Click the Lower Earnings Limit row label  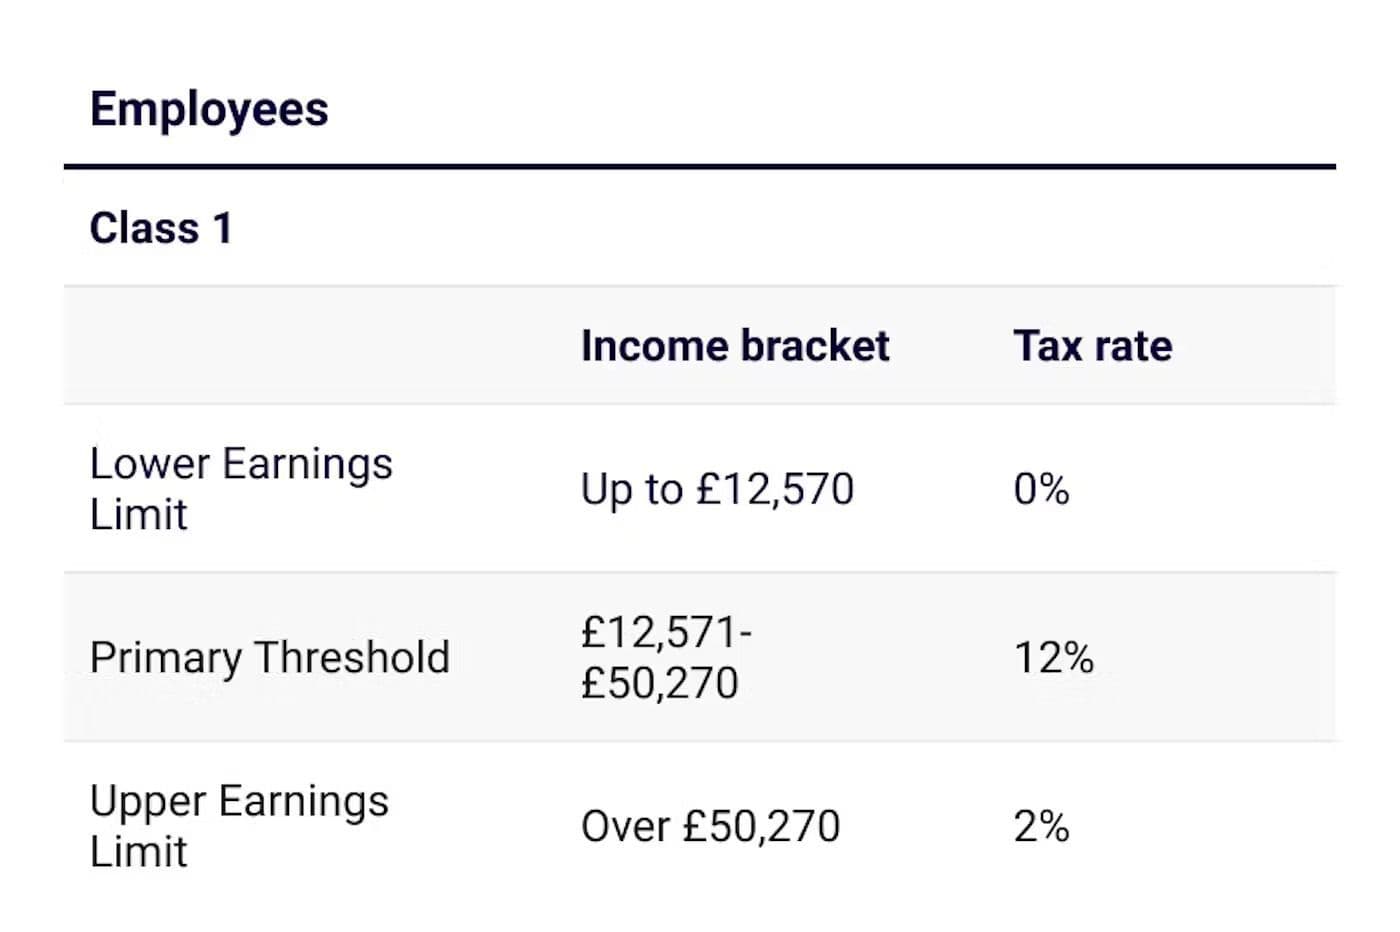pyautogui.click(x=241, y=489)
